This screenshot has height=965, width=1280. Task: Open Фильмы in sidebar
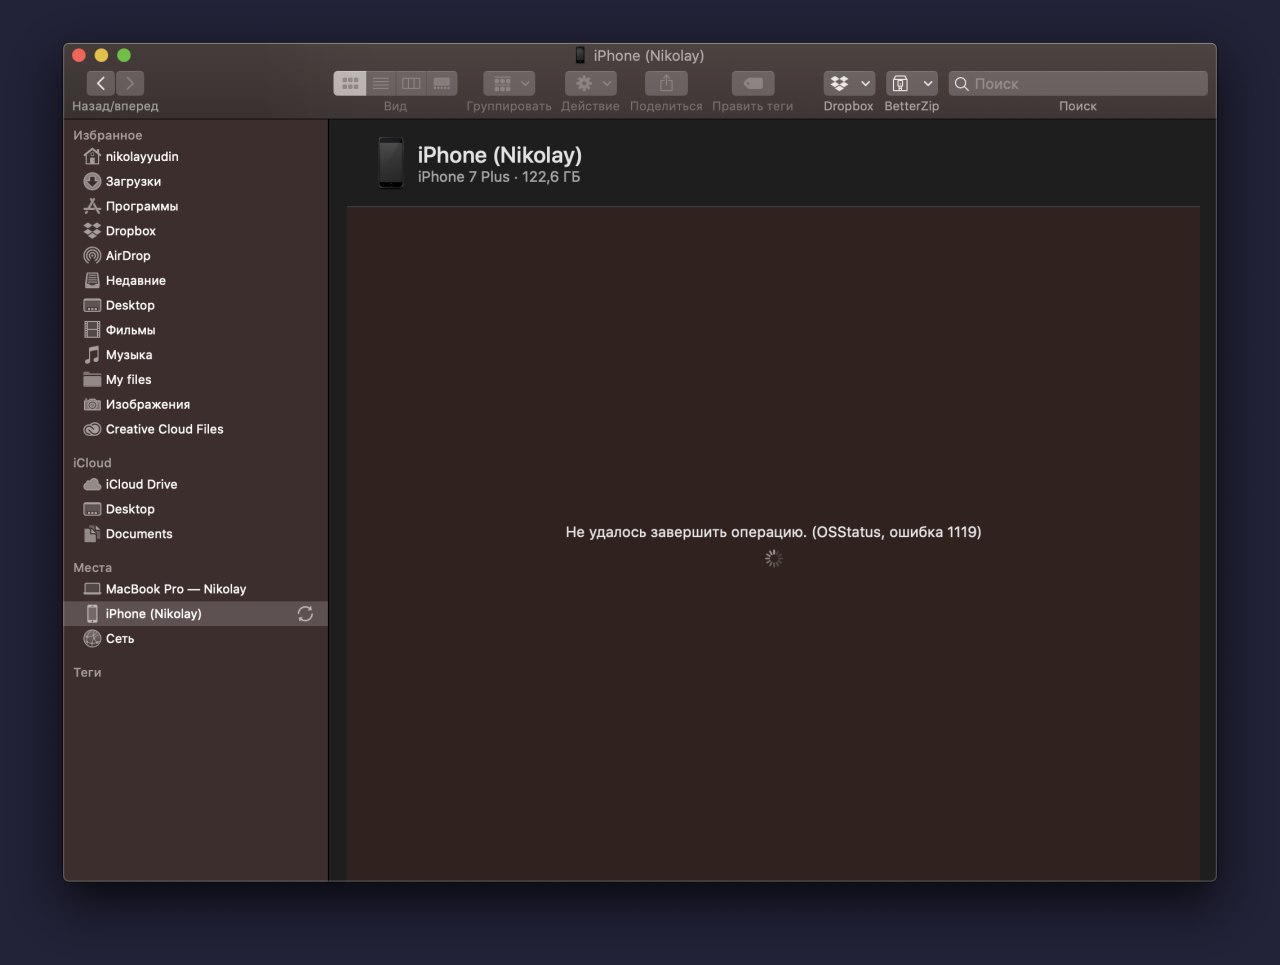(196, 330)
